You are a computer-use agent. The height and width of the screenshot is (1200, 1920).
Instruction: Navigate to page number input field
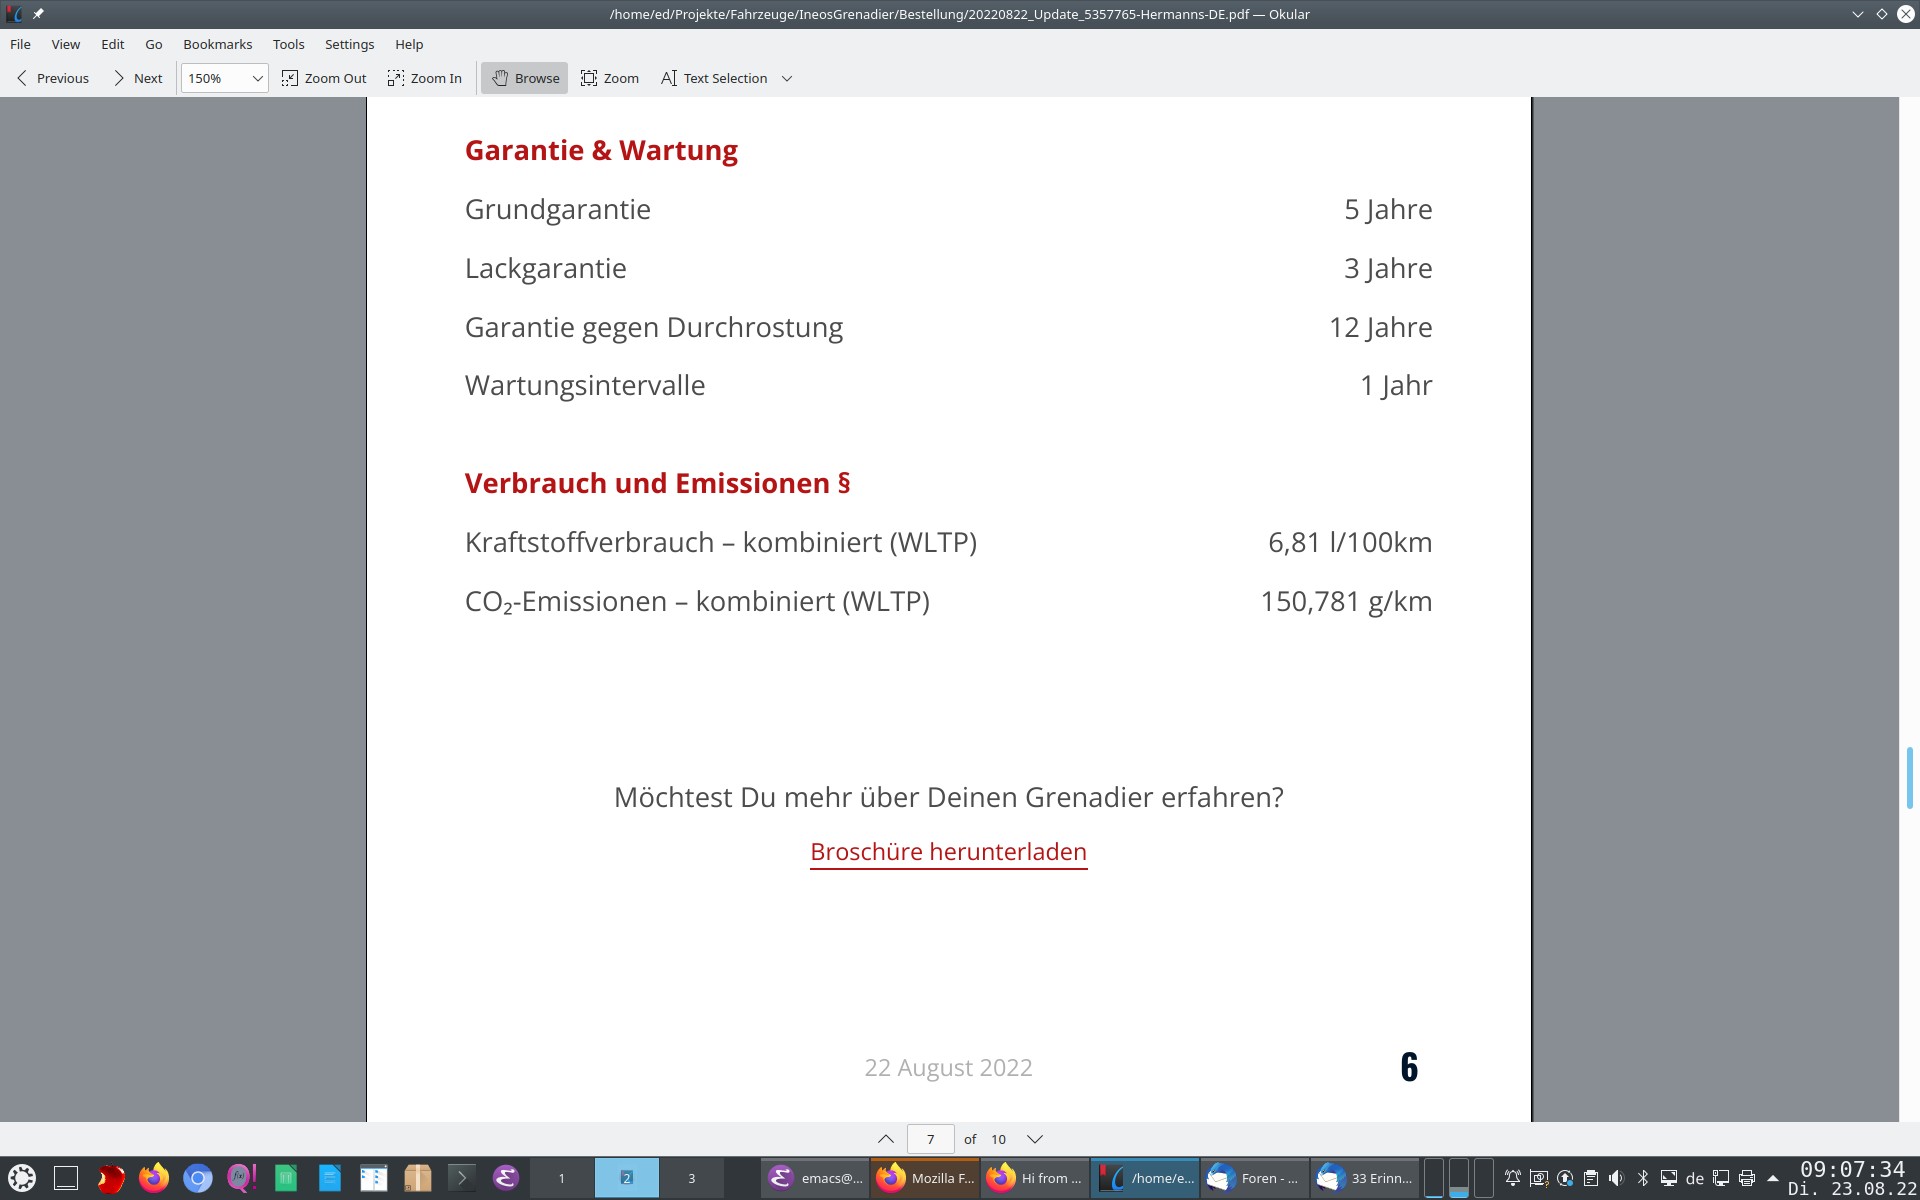tap(930, 1138)
